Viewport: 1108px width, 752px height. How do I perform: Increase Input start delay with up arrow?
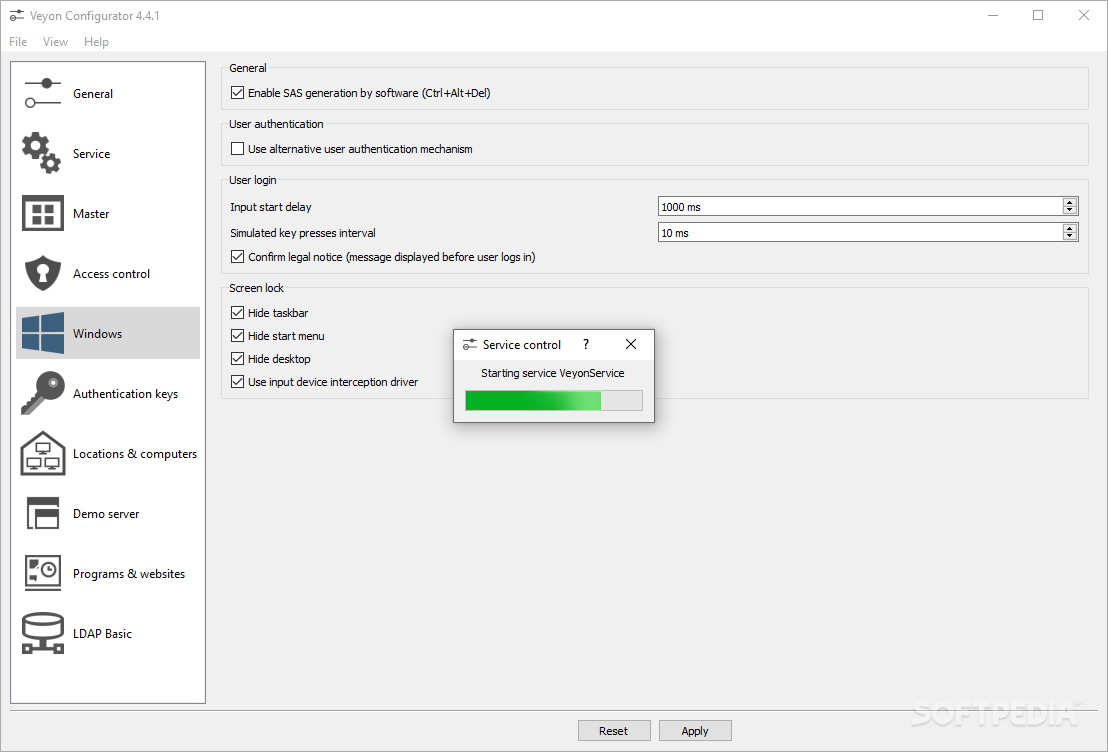tap(1070, 203)
